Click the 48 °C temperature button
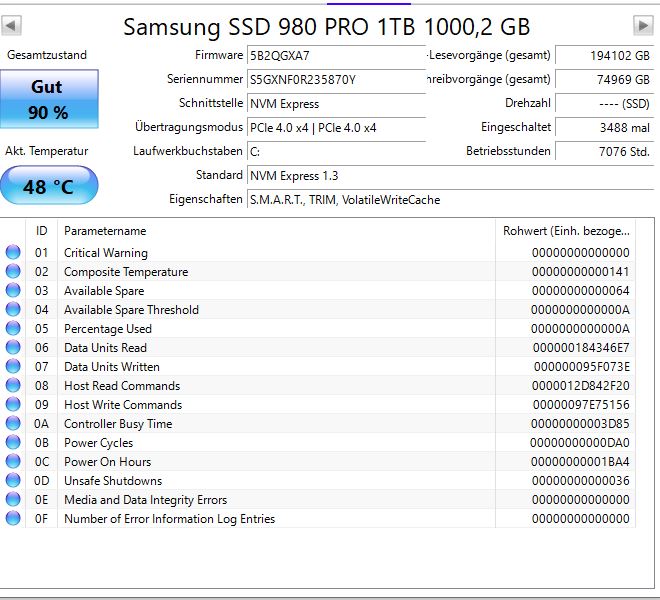Screen dimensions: 660x600 tap(49, 186)
